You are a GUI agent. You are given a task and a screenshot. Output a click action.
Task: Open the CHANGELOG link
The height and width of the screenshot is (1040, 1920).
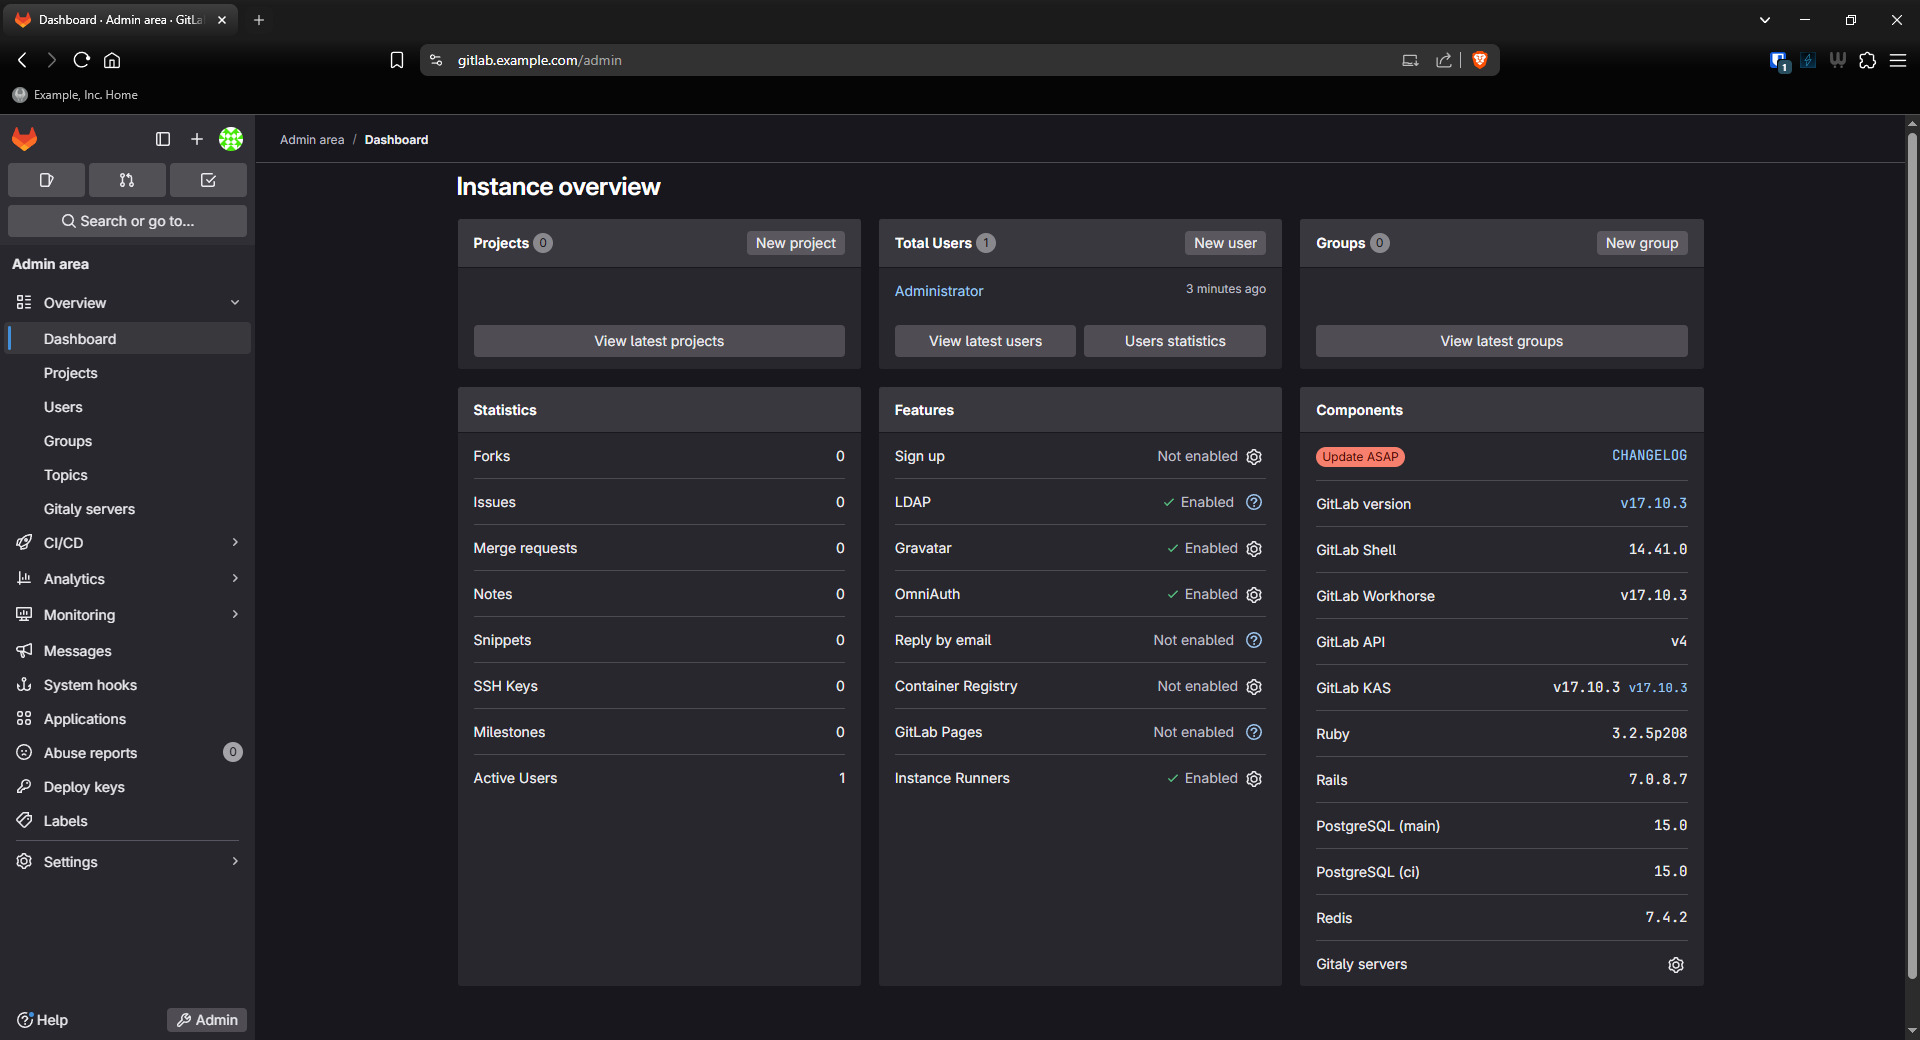(1649, 456)
